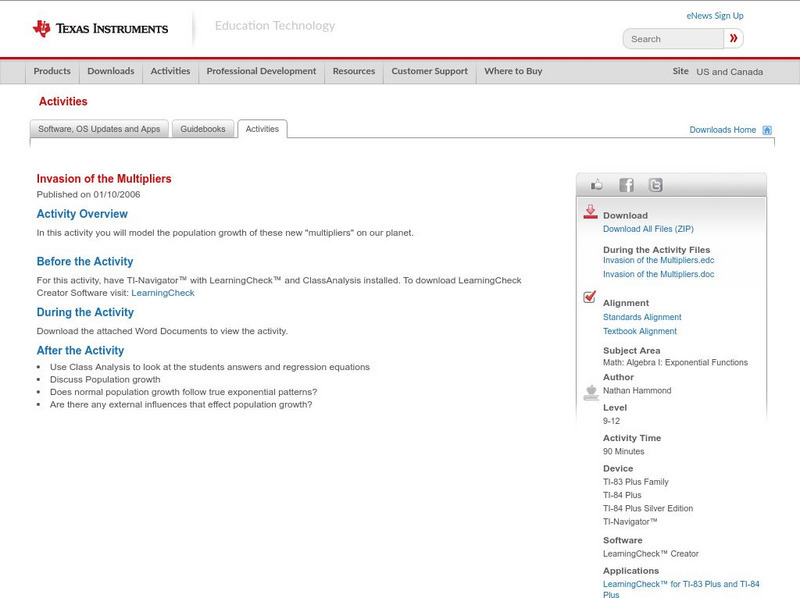
Task: Click author name Nathan Hammond
Action: (637, 390)
